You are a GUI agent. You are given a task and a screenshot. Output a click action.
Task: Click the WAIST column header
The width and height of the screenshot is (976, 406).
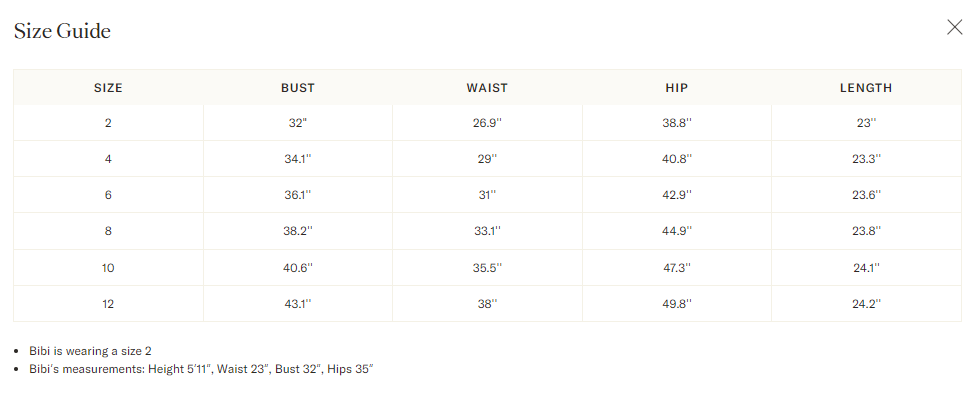[487, 88]
